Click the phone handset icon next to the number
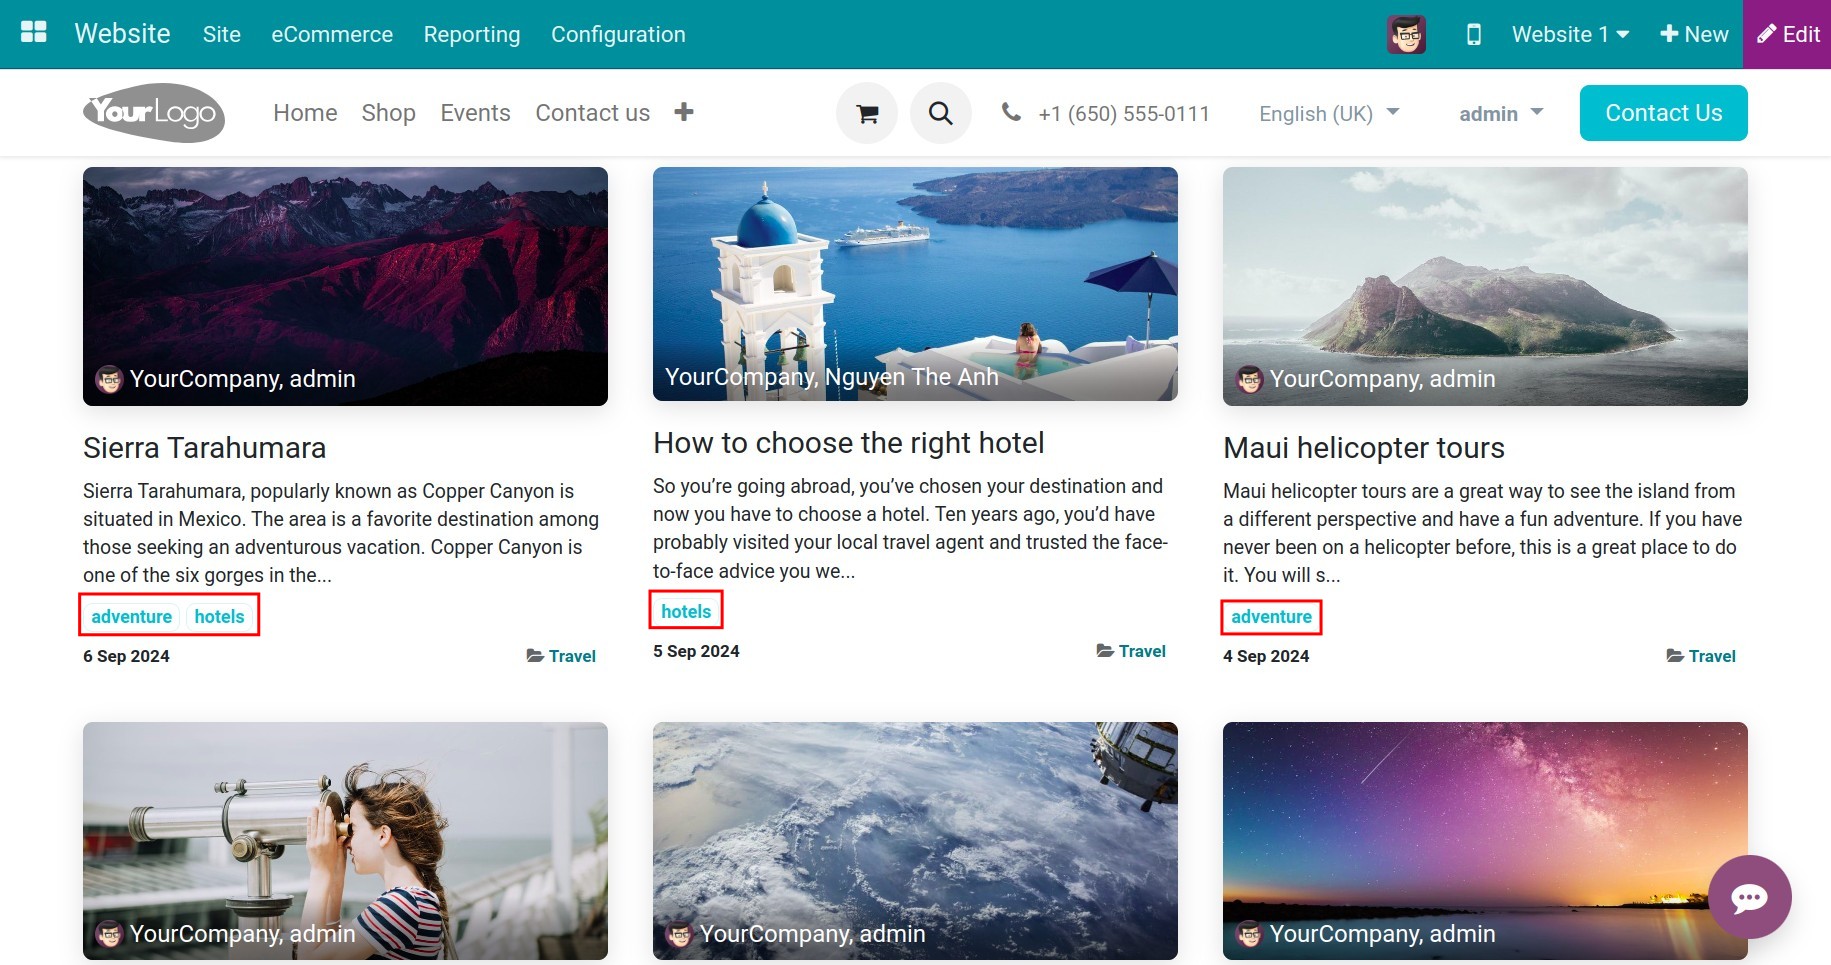Image resolution: width=1831 pixels, height=965 pixels. pyautogui.click(x=1012, y=113)
